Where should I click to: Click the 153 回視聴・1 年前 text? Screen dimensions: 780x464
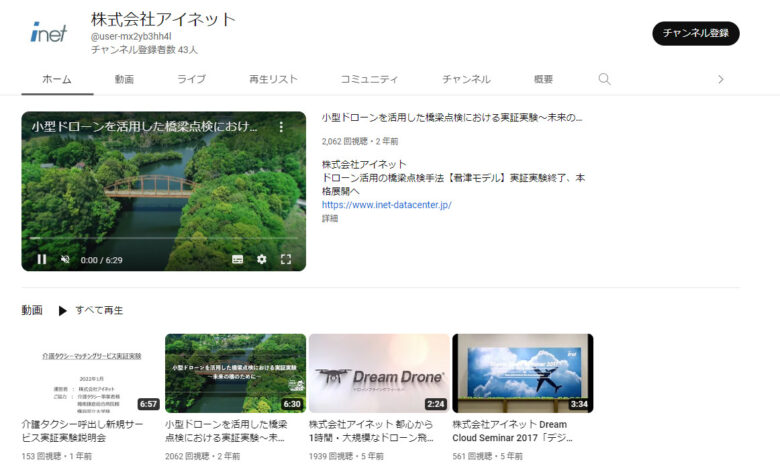pyautogui.click(x=57, y=456)
